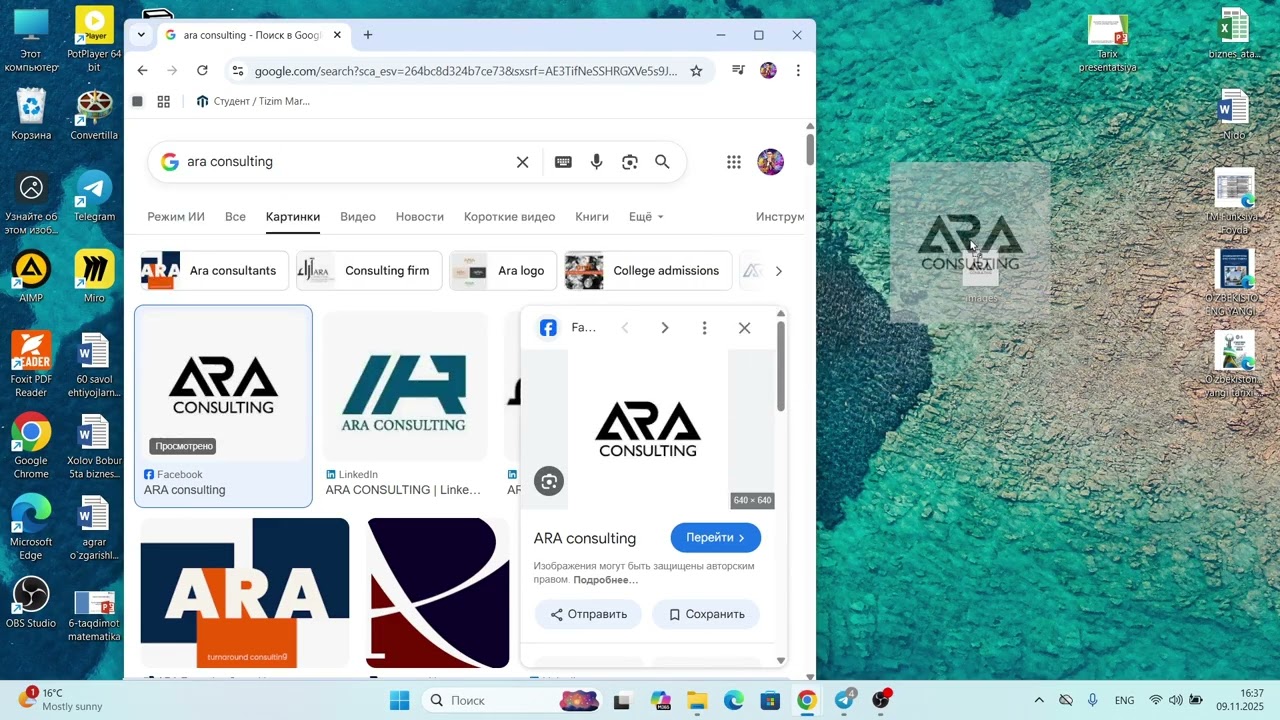Click the Chrome address bar URL
1280x720 pixels.
pyautogui.click(x=466, y=71)
